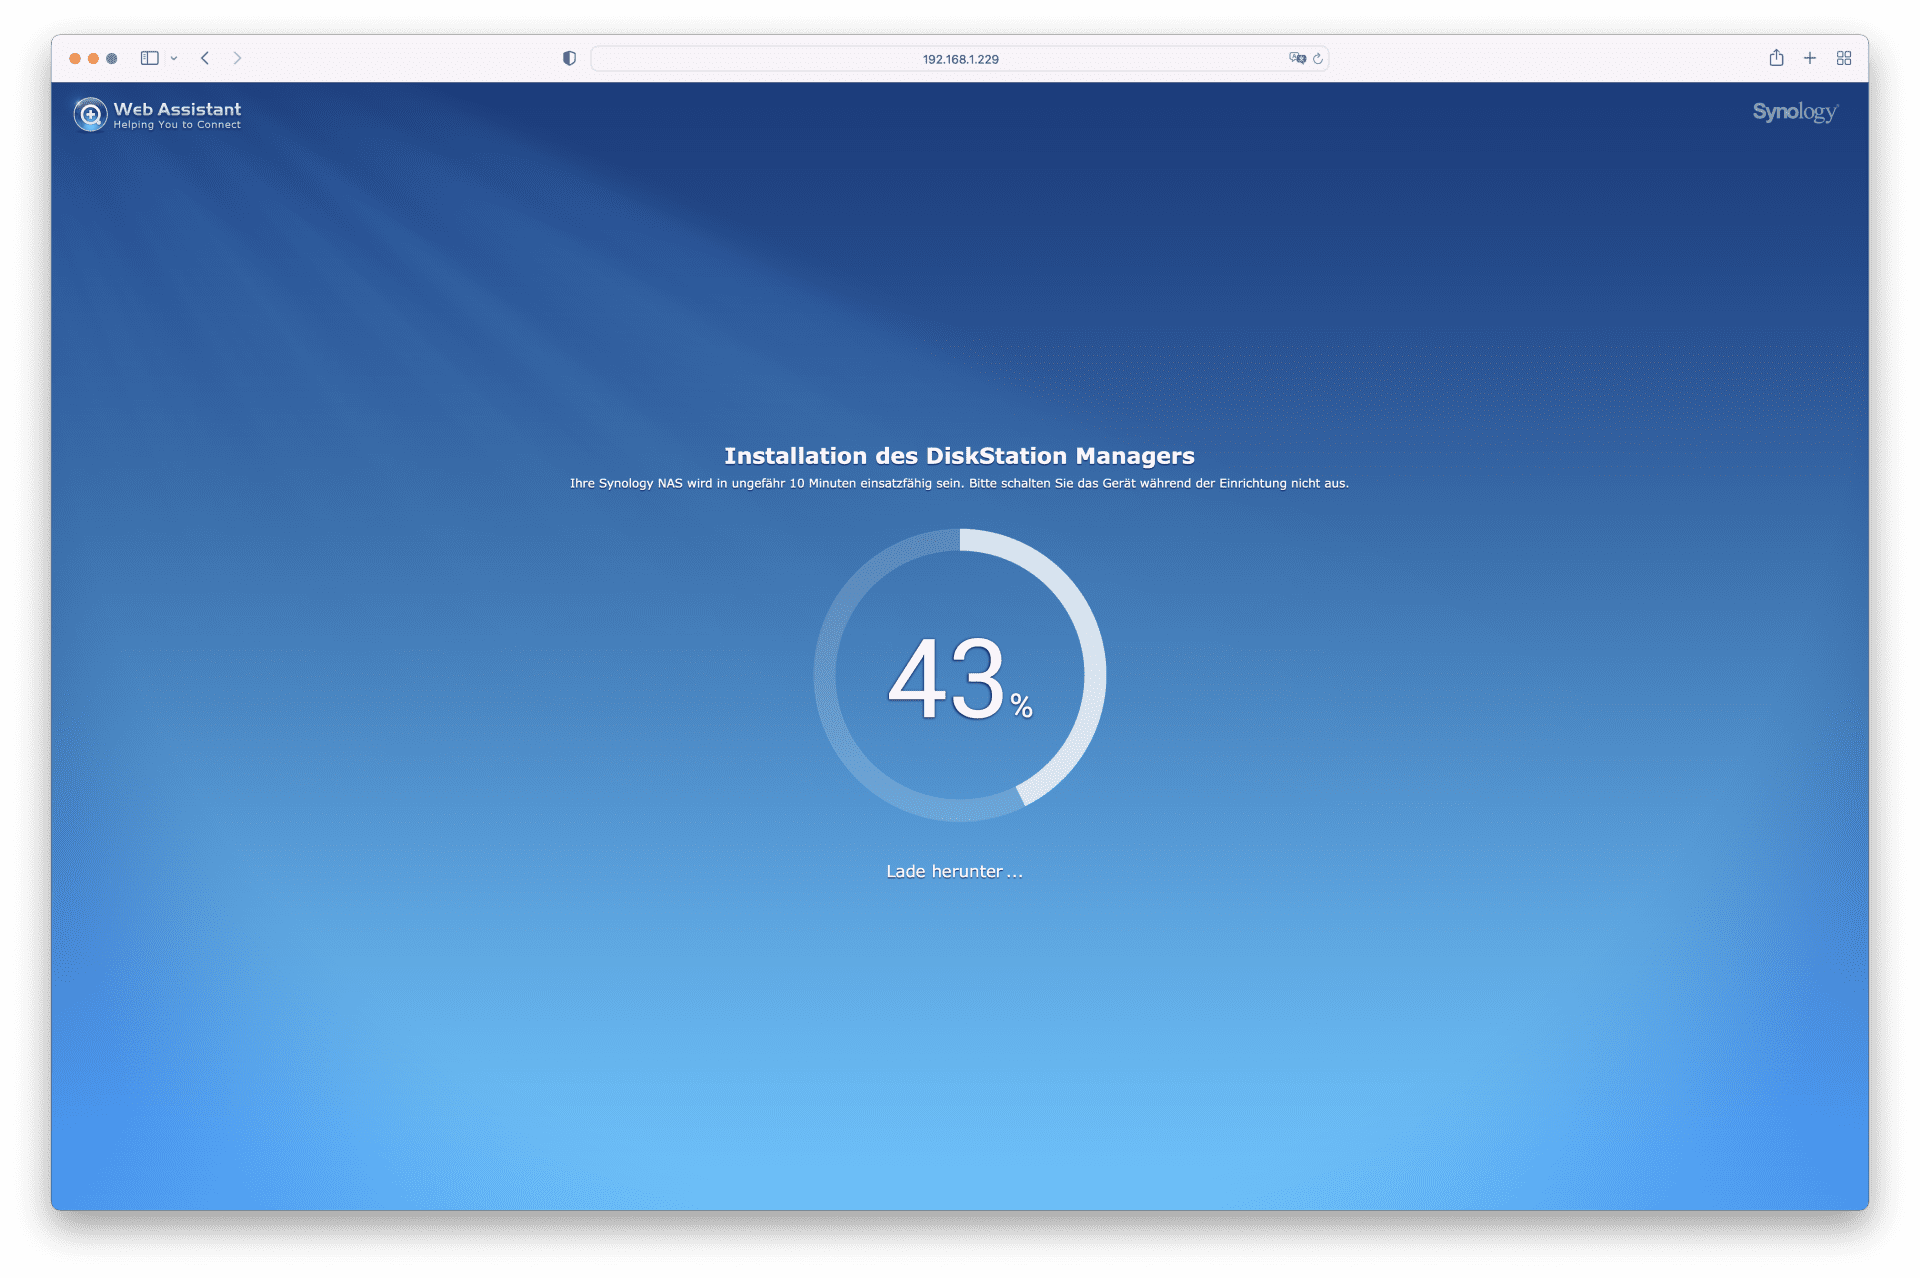Toggle the Safari sidebar icon

tap(150, 58)
